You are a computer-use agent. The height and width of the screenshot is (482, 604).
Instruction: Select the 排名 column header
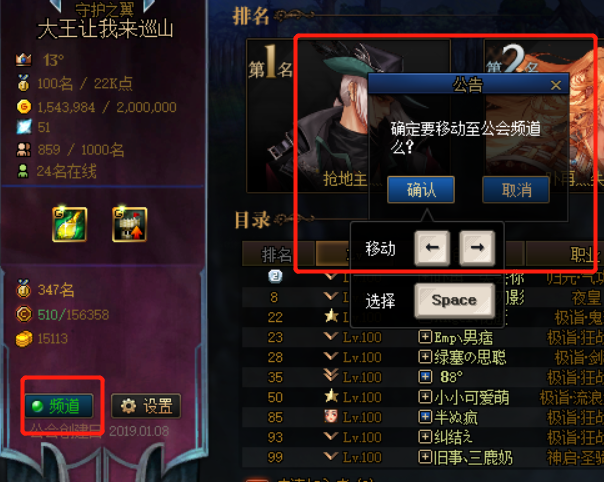(278, 254)
